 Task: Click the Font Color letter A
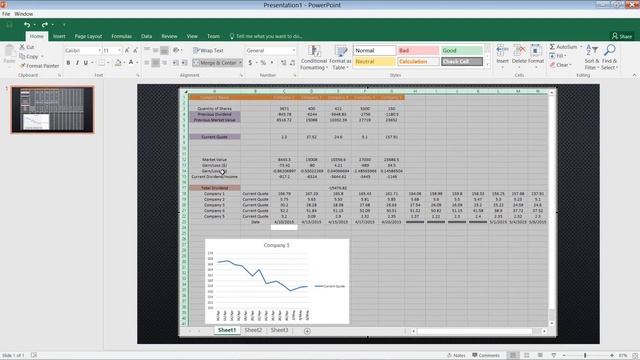pos(131,62)
